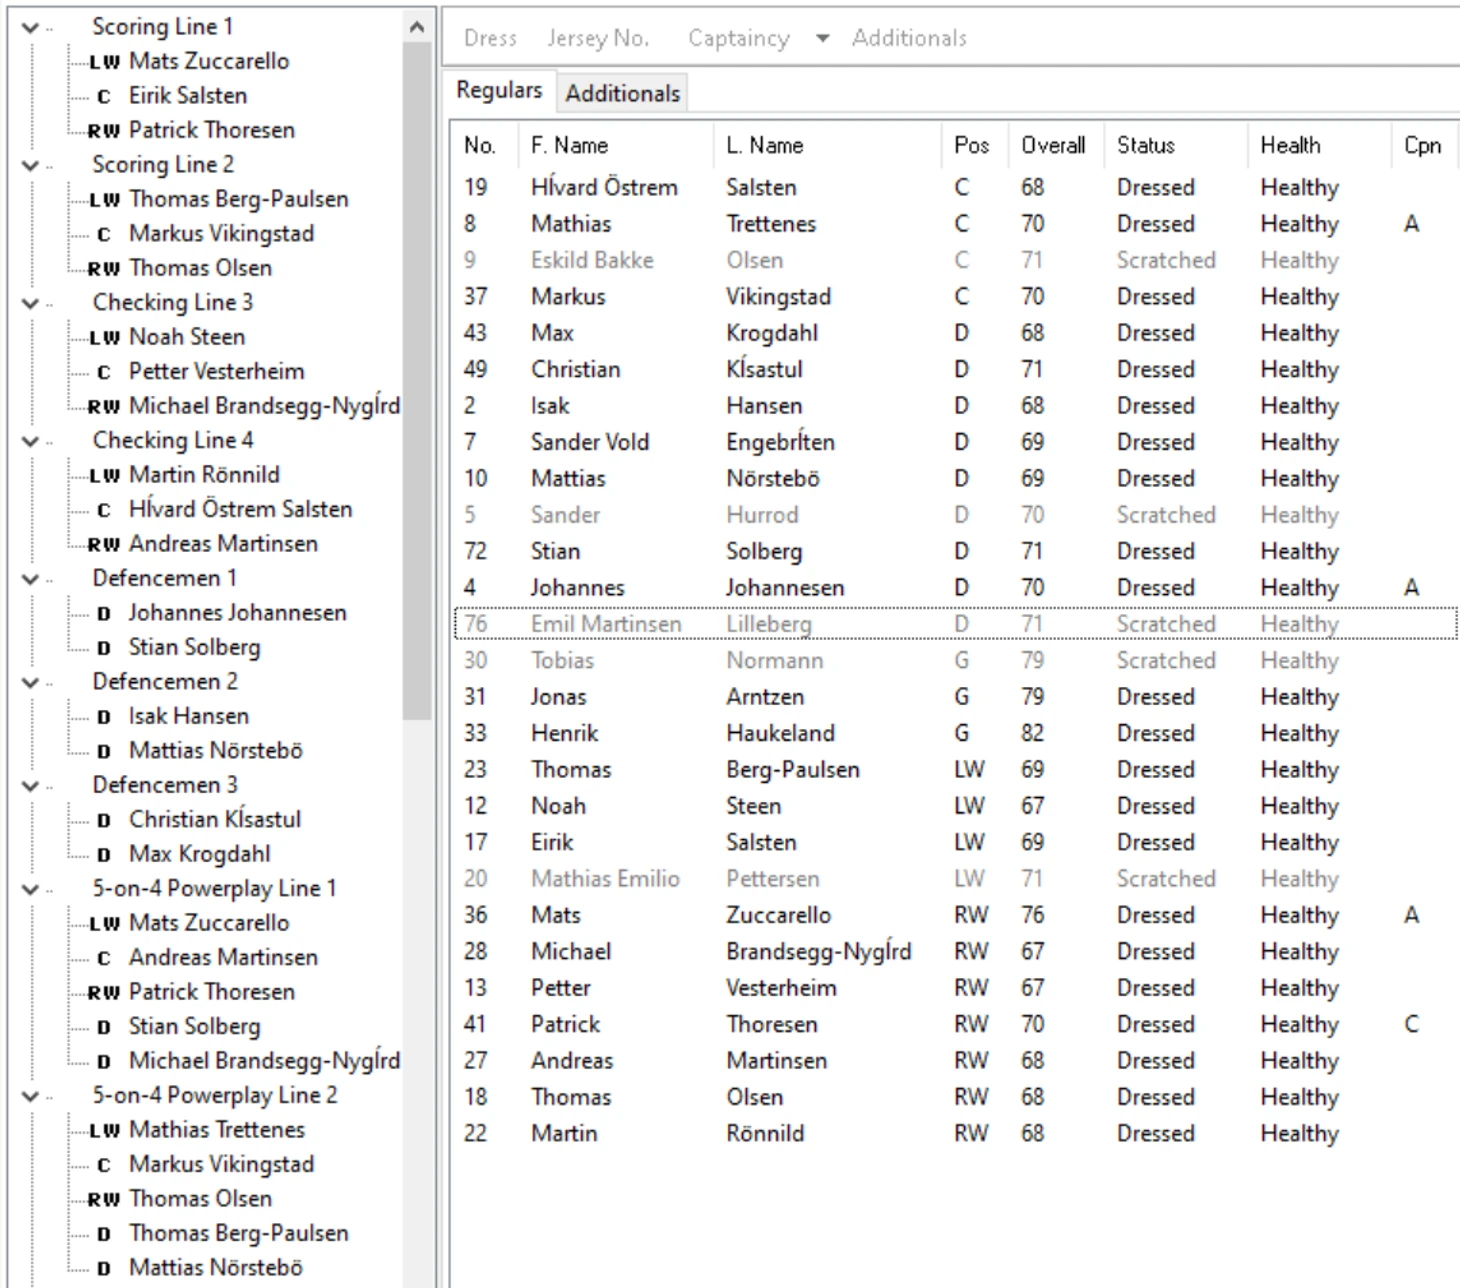Viewport: 1460px width, 1288px height.
Task: Click the Additionals toolbar button
Action: coord(909,39)
